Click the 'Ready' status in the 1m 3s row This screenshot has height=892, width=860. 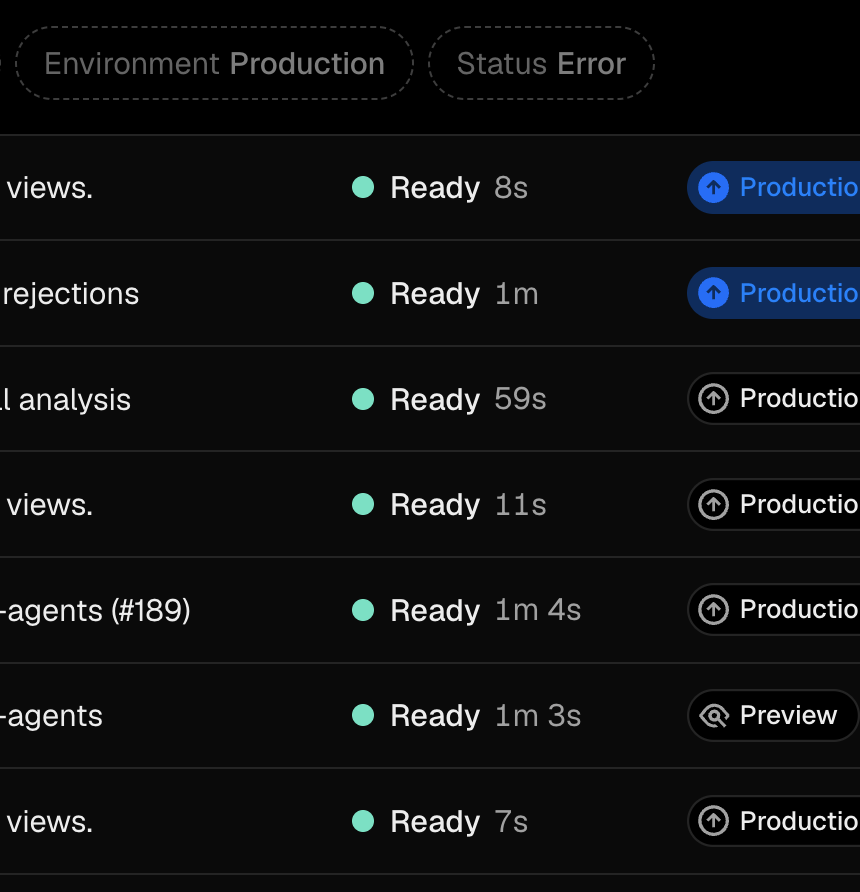(435, 716)
